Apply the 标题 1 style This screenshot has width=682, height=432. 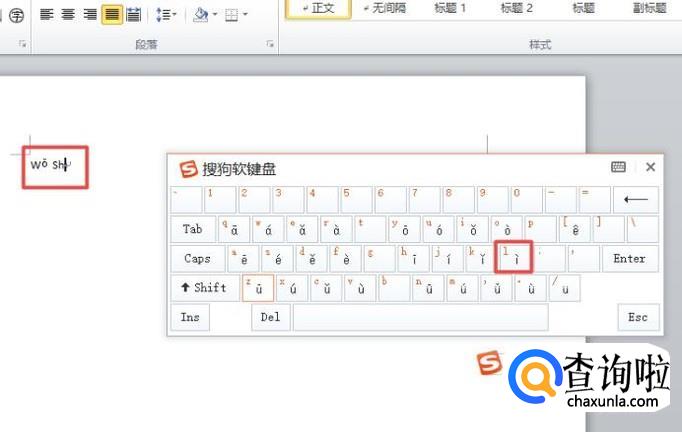[450, 8]
